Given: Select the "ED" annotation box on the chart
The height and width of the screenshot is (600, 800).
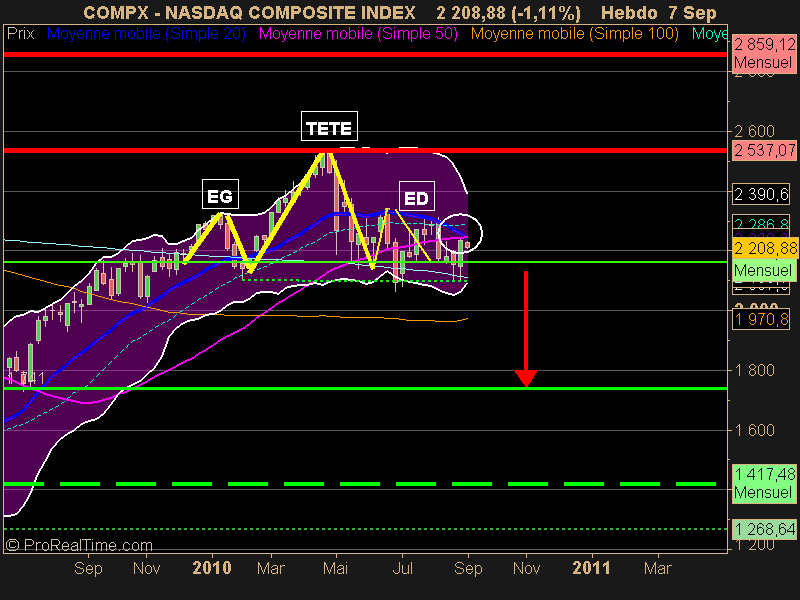Looking at the screenshot, I should point(416,196).
